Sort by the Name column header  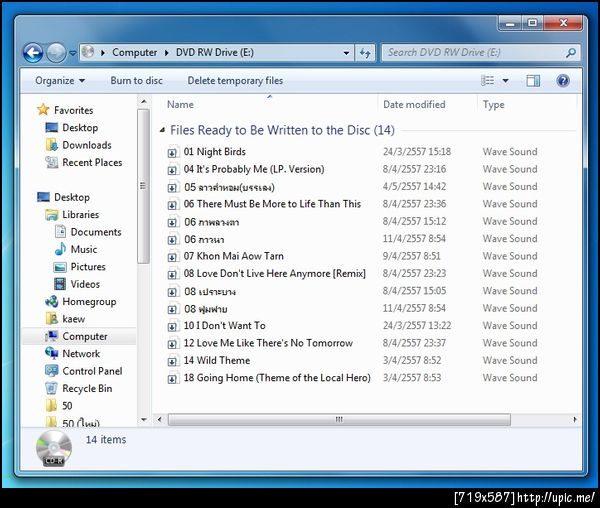pyautogui.click(x=180, y=104)
